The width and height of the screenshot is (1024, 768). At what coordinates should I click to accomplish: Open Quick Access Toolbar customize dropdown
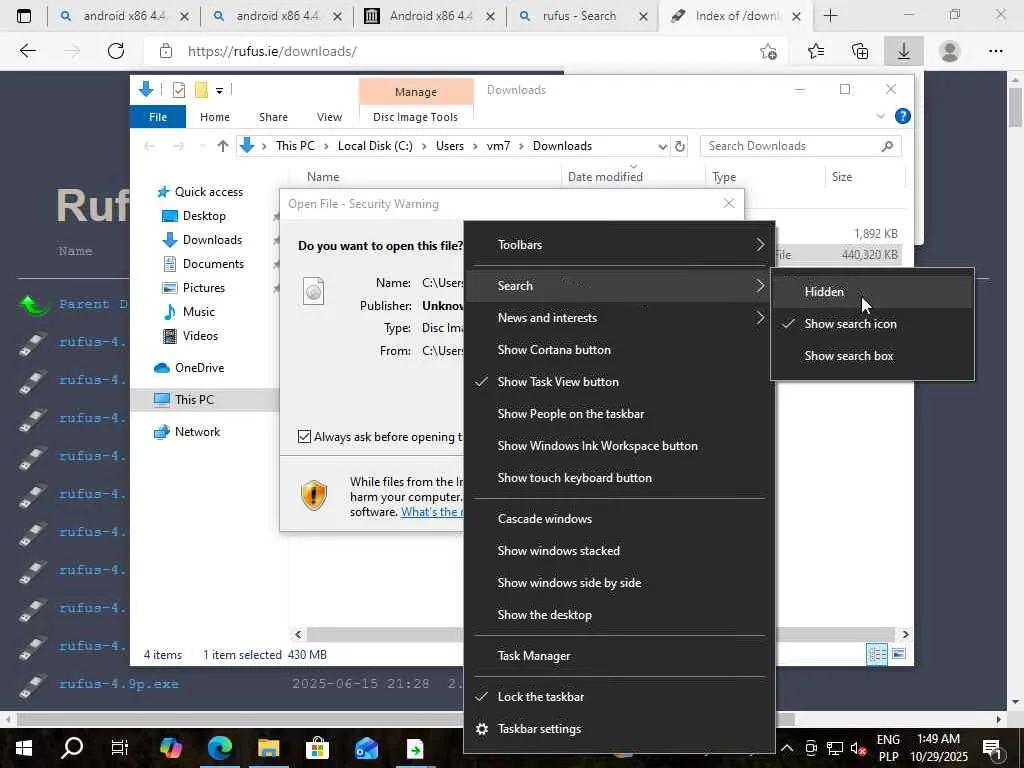click(x=219, y=91)
